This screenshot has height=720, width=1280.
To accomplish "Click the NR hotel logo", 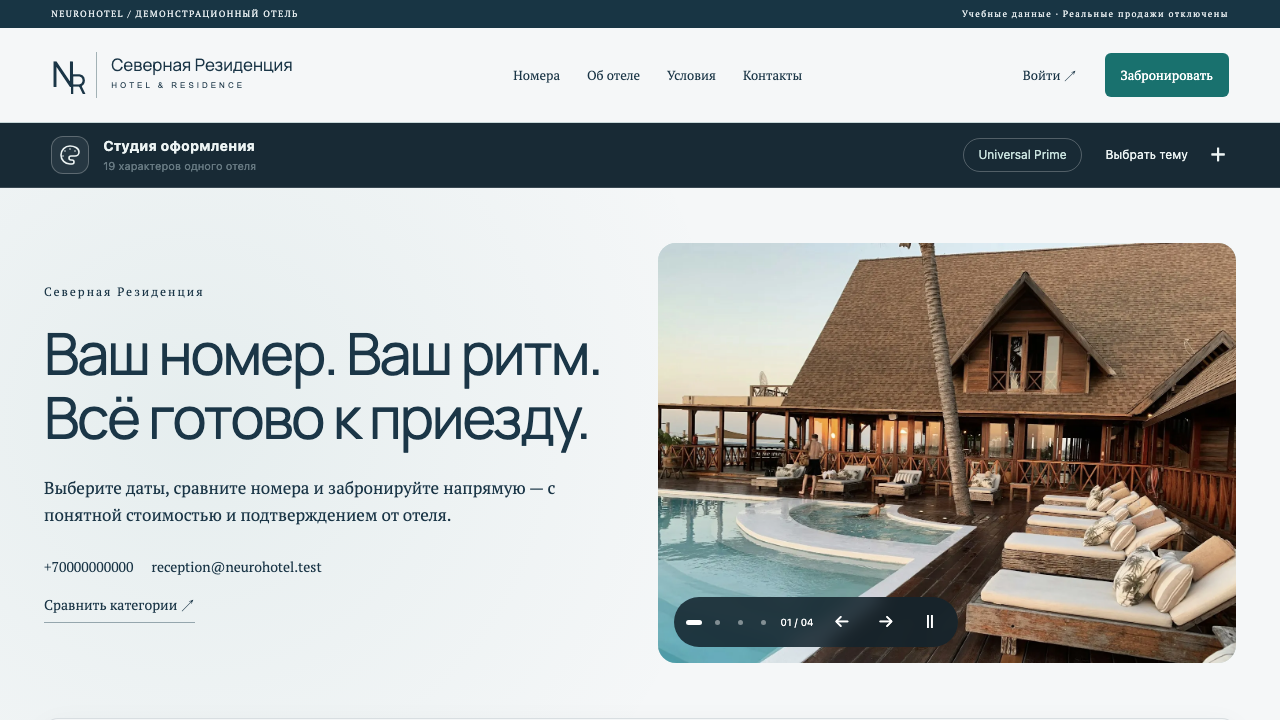I will (x=69, y=76).
